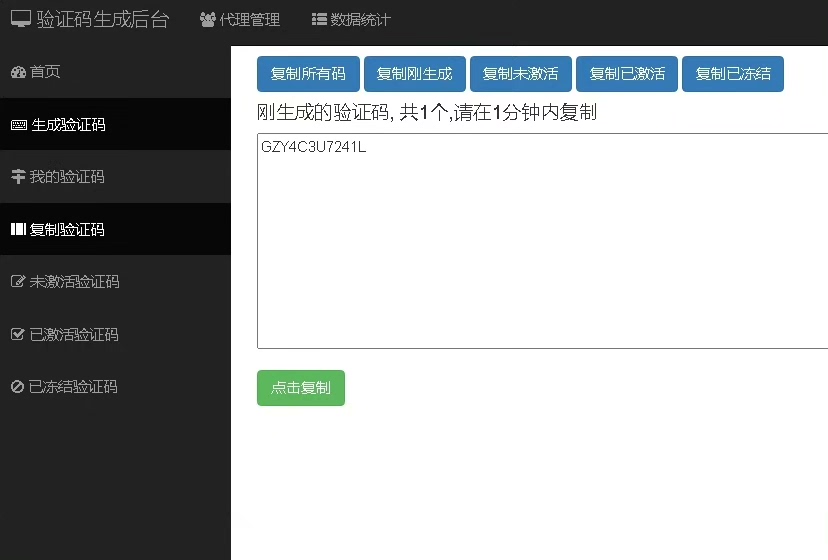The height and width of the screenshot is (560, 828).
Task: Open the 代理管理 top menu
Action: pos(240,20)
